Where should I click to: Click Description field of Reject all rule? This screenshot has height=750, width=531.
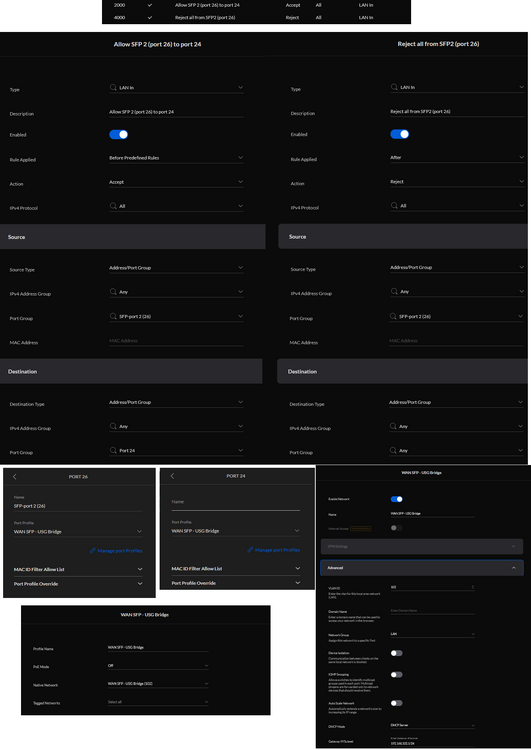[x=457, y=111]
